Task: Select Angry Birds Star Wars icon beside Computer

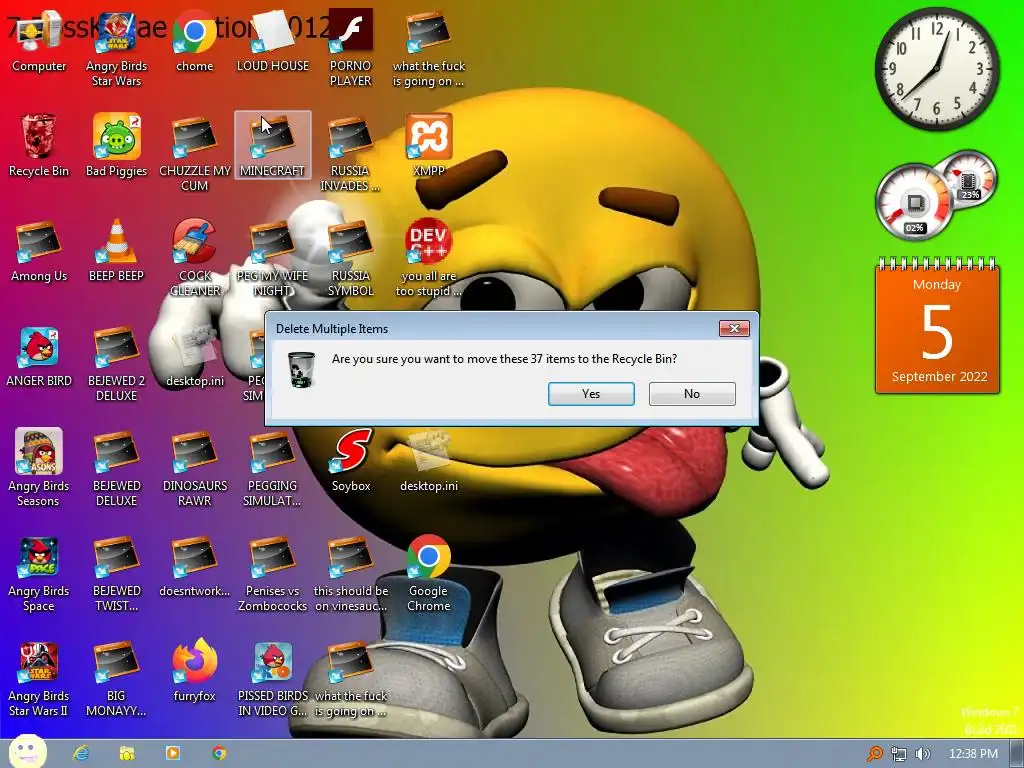Action: (116, 50)
